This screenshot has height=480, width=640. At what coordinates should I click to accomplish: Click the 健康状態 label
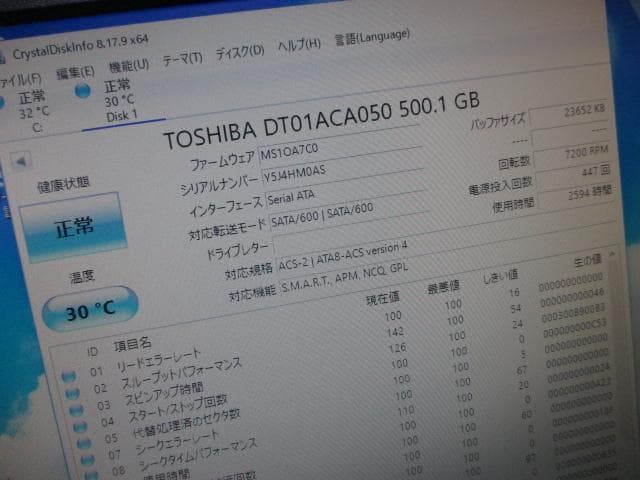(x=63, y=185)
